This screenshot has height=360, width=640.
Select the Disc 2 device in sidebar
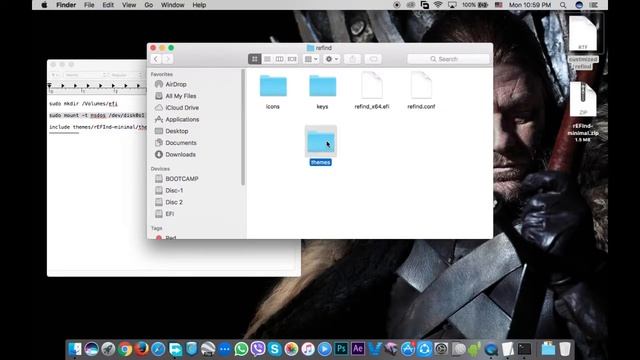tap(174, 202)
